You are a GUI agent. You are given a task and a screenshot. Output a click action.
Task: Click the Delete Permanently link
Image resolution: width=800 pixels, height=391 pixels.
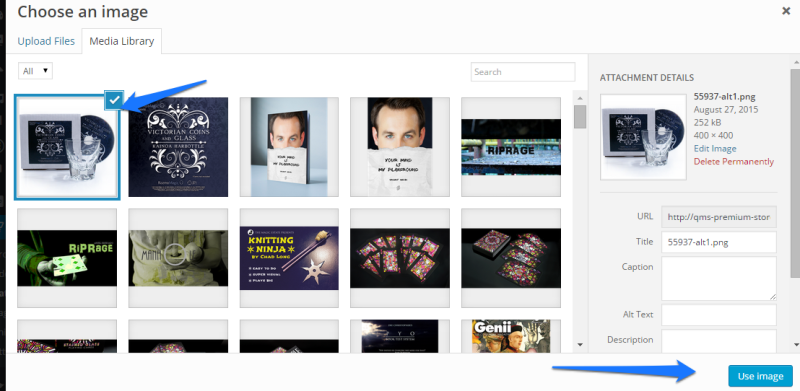click(x=734, y=162)
